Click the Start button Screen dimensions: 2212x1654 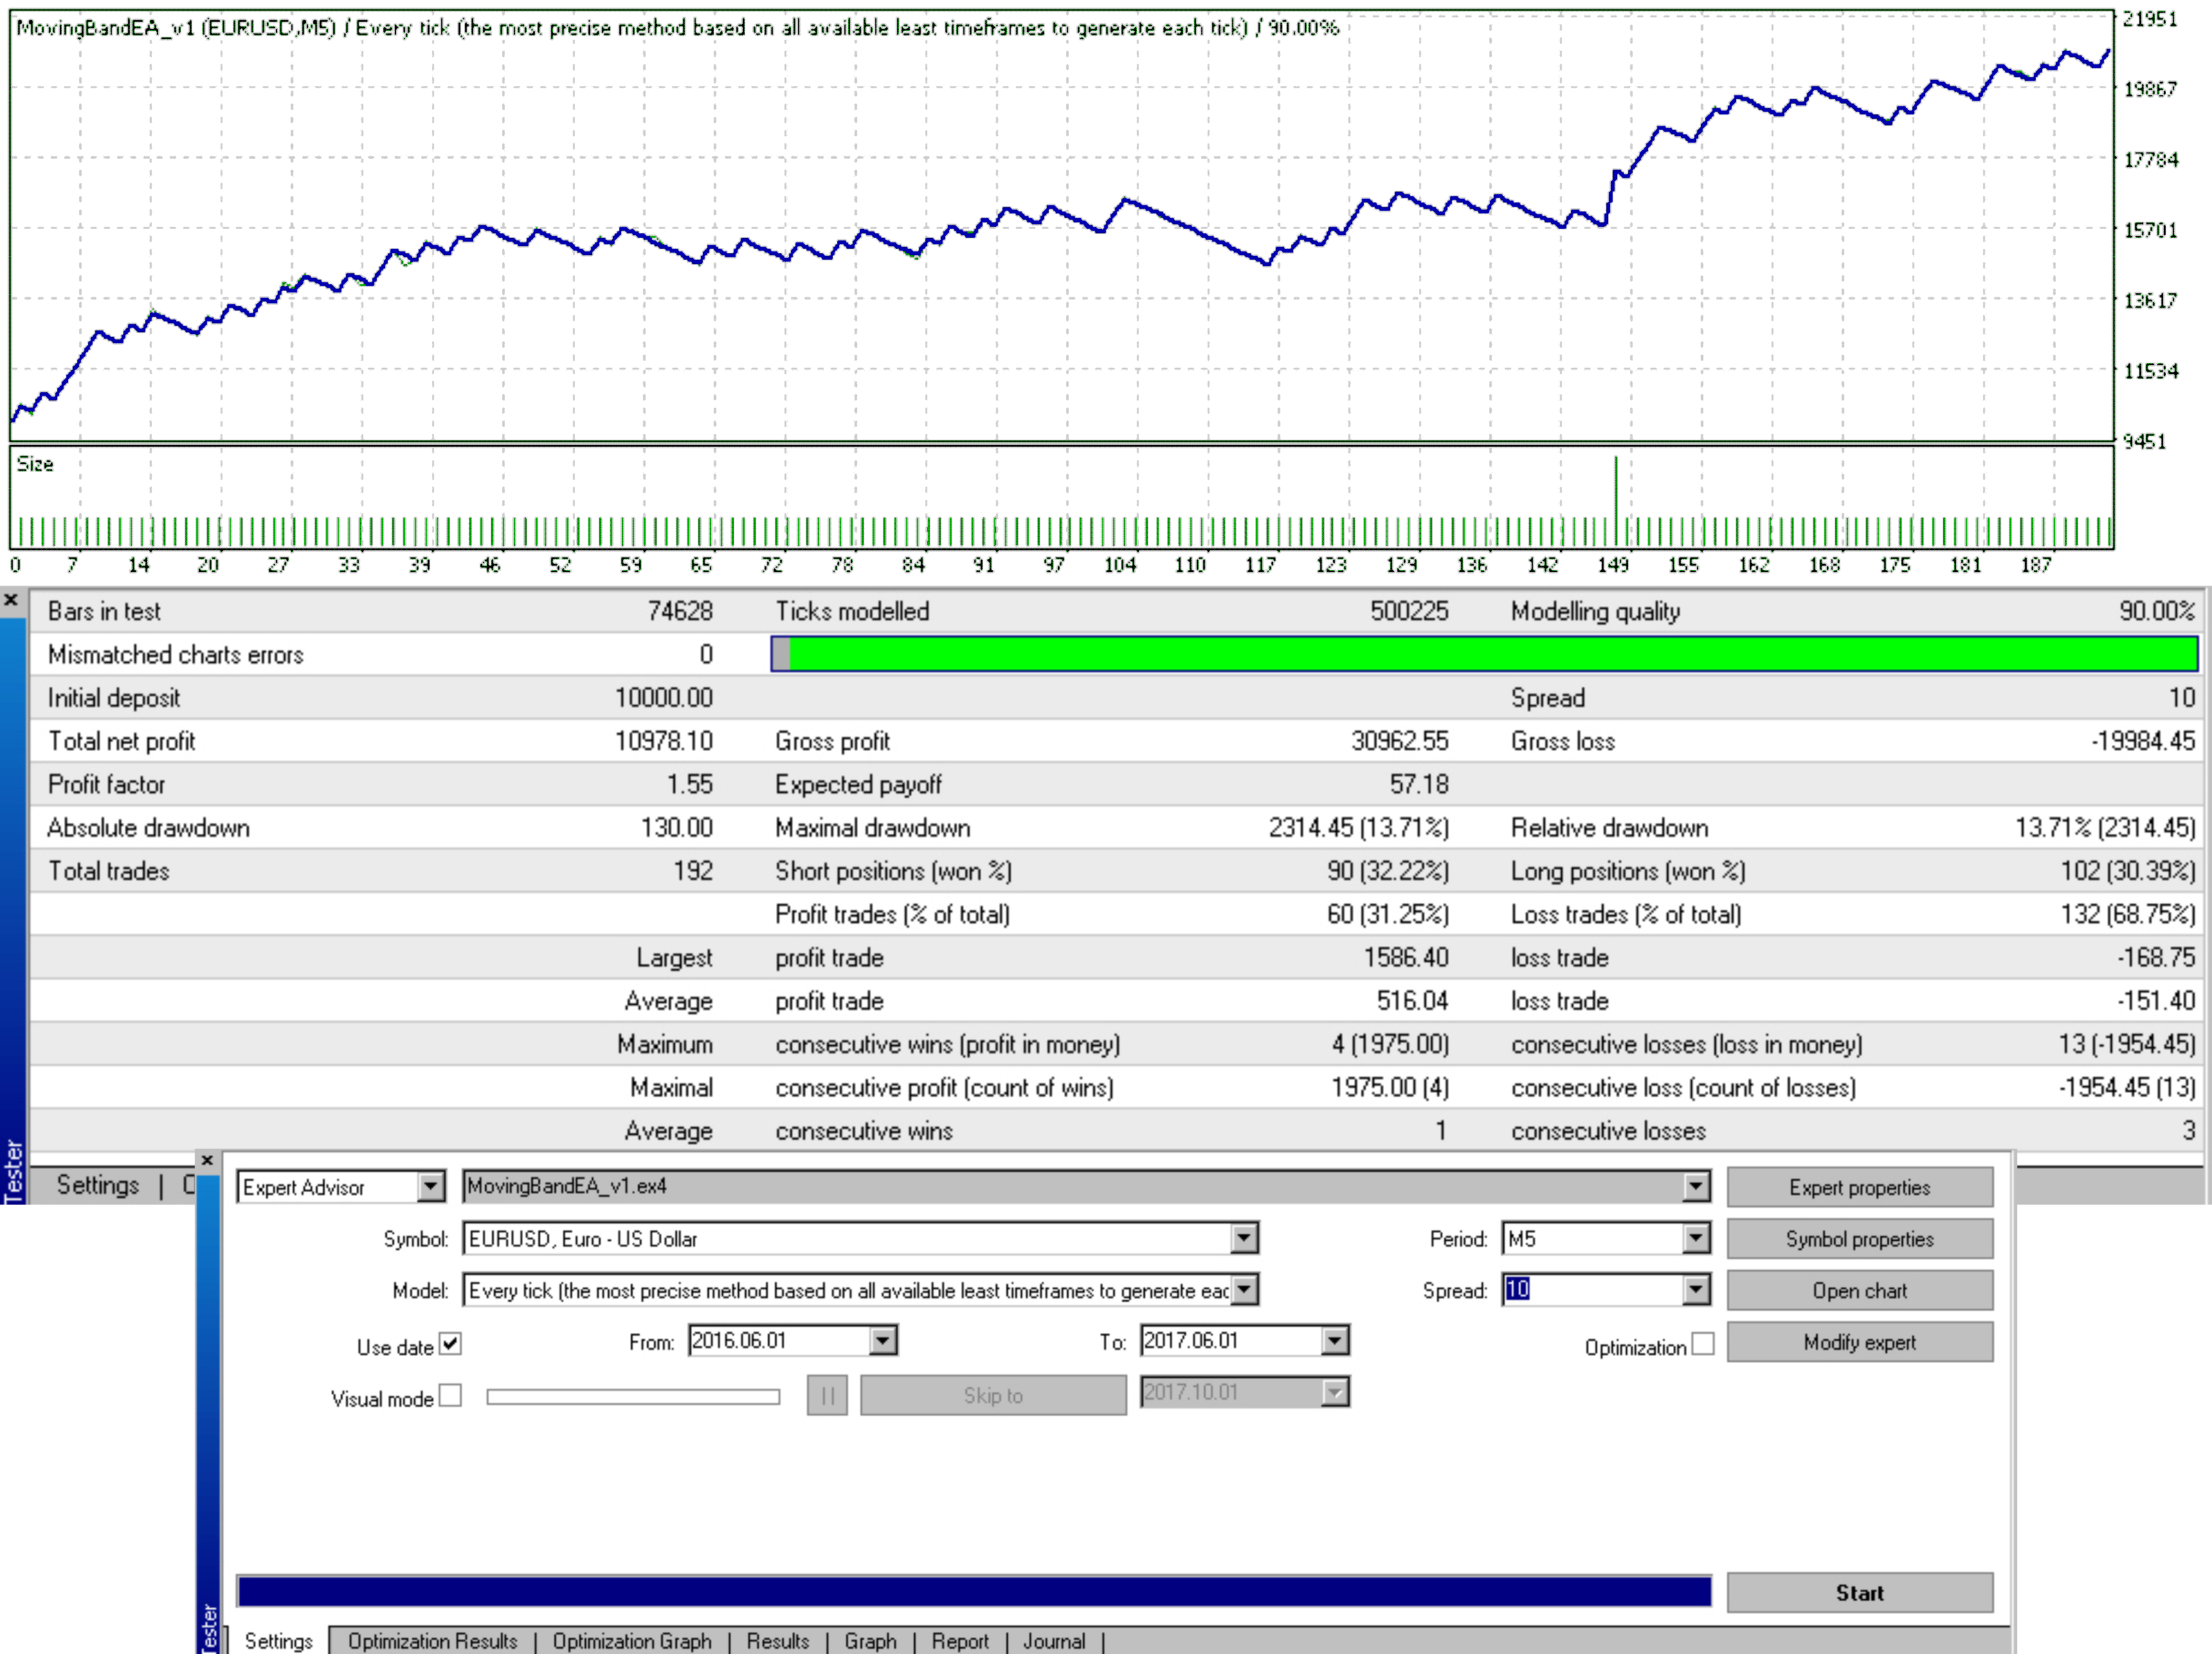(x=1859, y=1593)
